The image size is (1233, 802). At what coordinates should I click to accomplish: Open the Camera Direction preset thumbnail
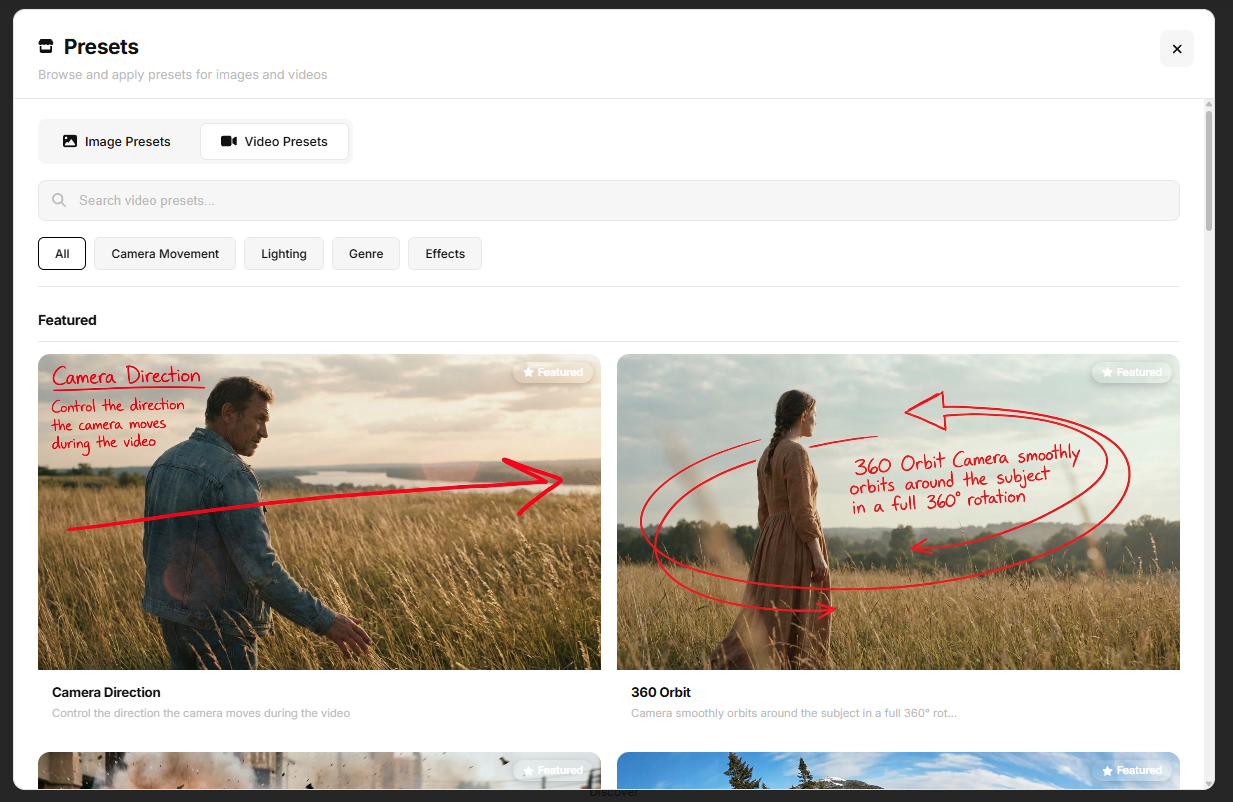319,511
